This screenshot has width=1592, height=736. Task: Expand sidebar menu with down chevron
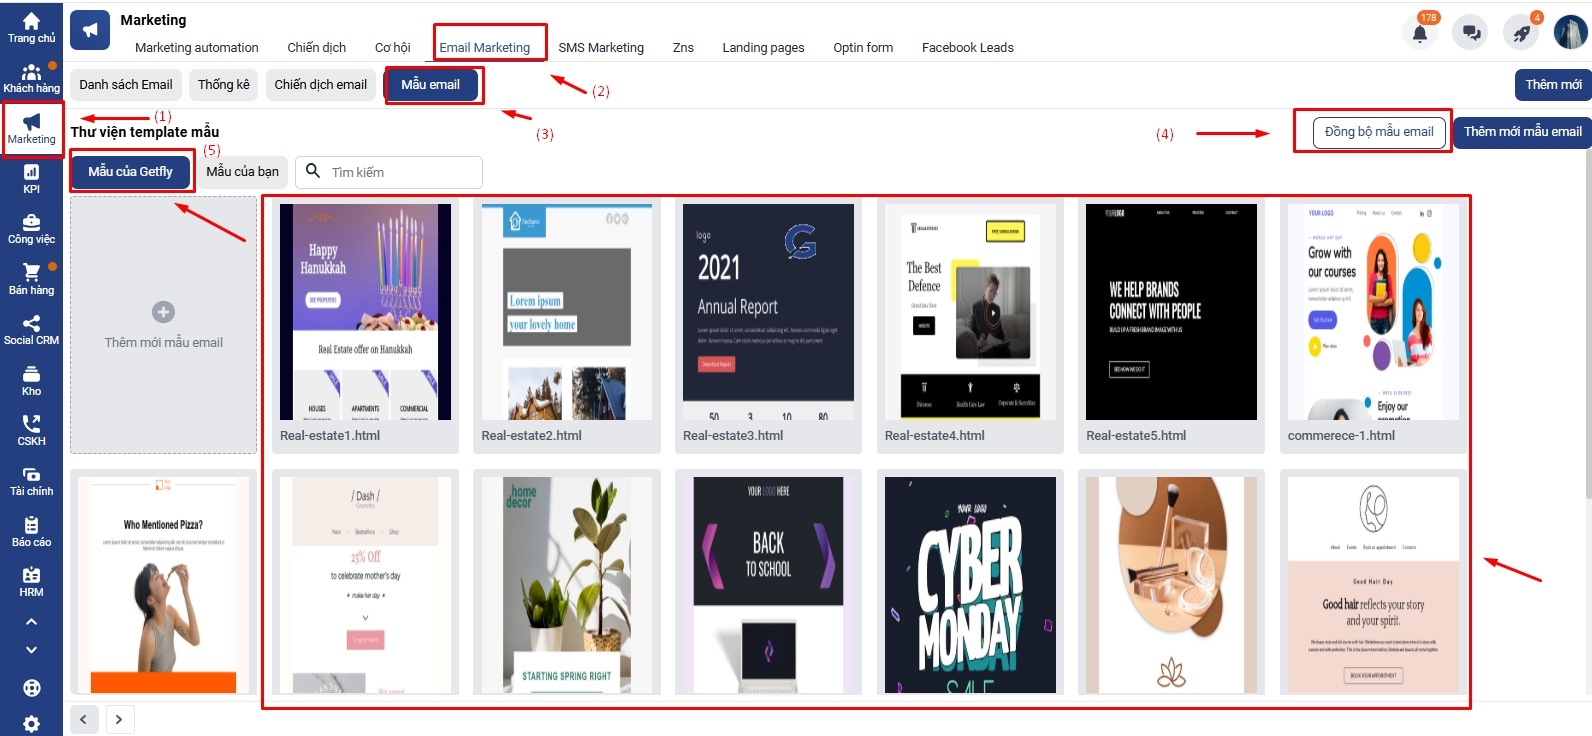31,650
